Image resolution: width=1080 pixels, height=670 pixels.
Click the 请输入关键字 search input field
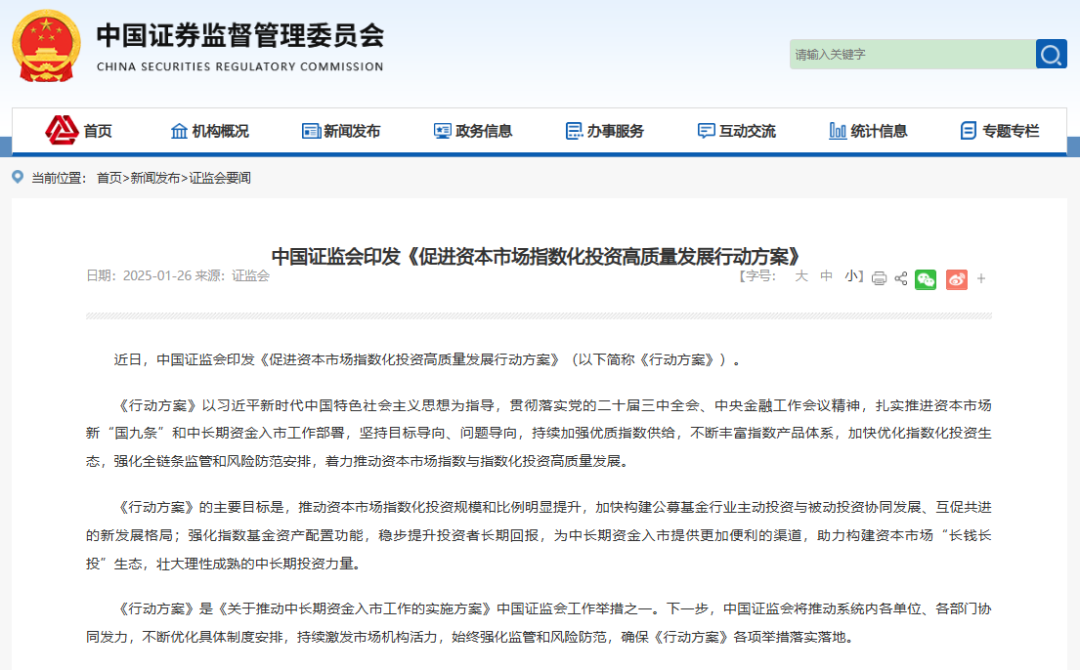click(x=912, y=54)
